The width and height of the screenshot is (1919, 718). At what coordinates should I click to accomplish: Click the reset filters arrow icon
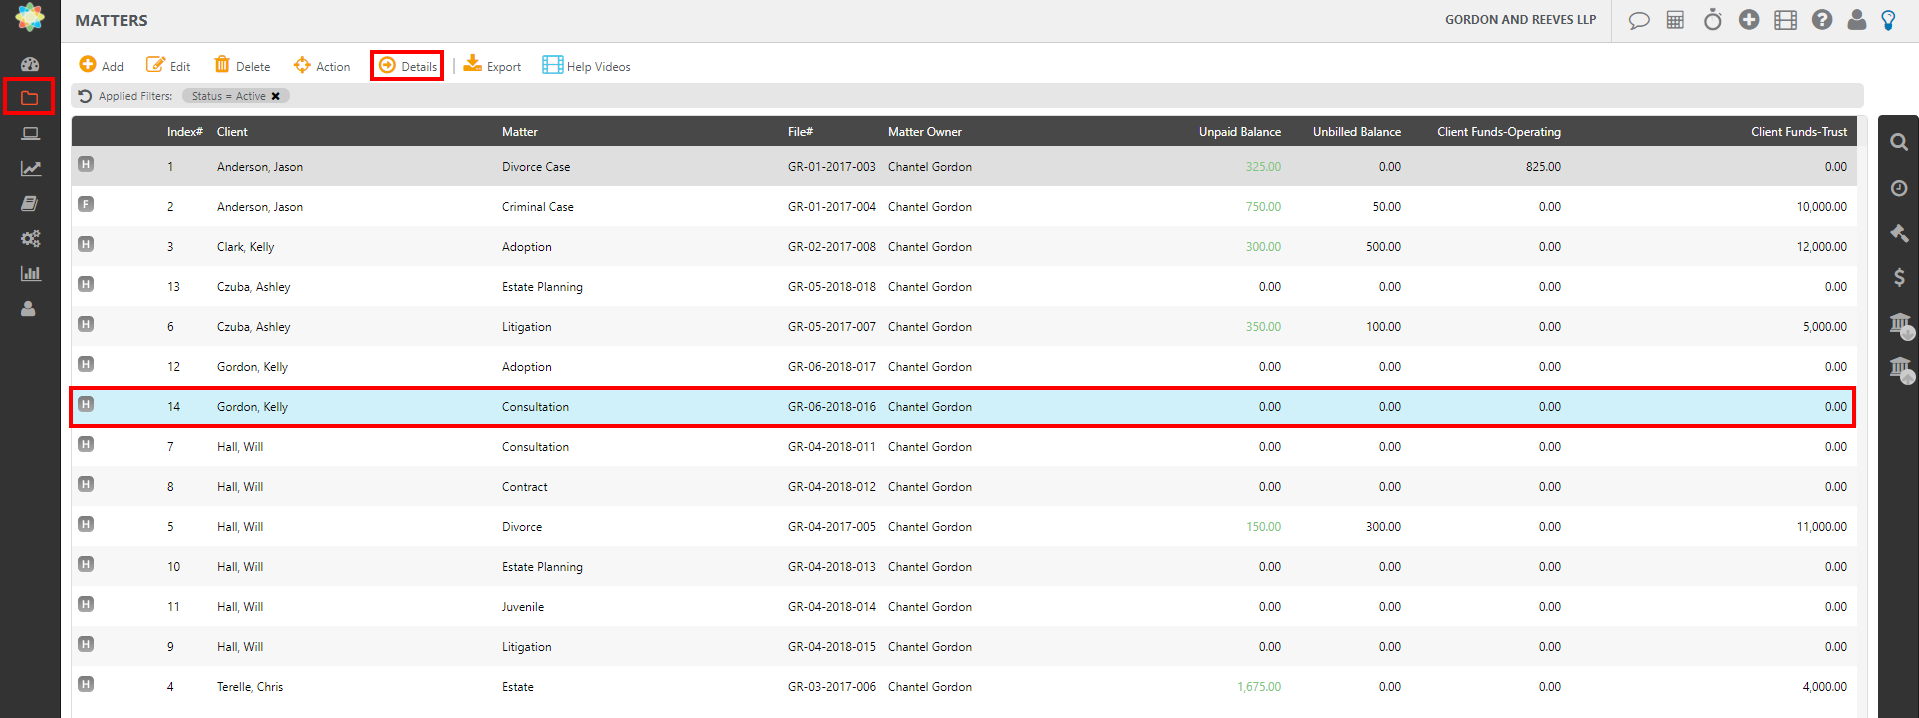85,96
